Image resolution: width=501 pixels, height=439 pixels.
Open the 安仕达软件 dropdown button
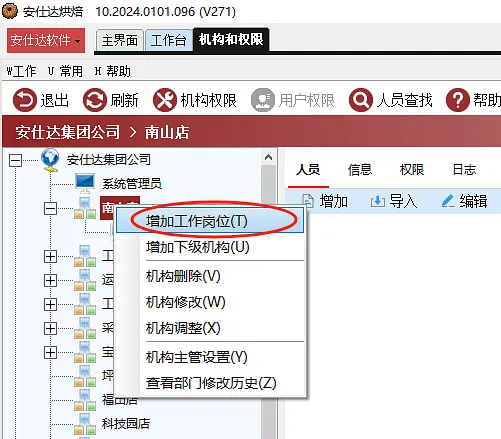46,40
